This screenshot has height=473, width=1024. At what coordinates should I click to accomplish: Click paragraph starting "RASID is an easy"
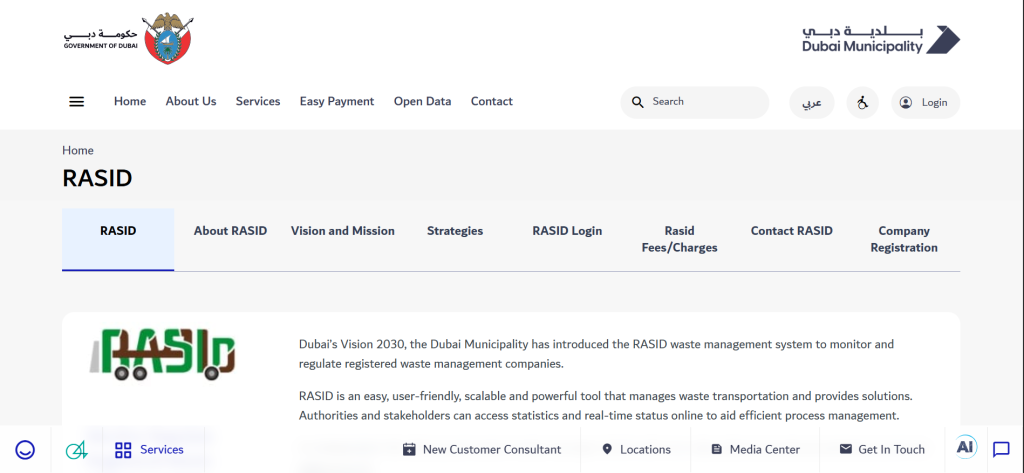605,406
